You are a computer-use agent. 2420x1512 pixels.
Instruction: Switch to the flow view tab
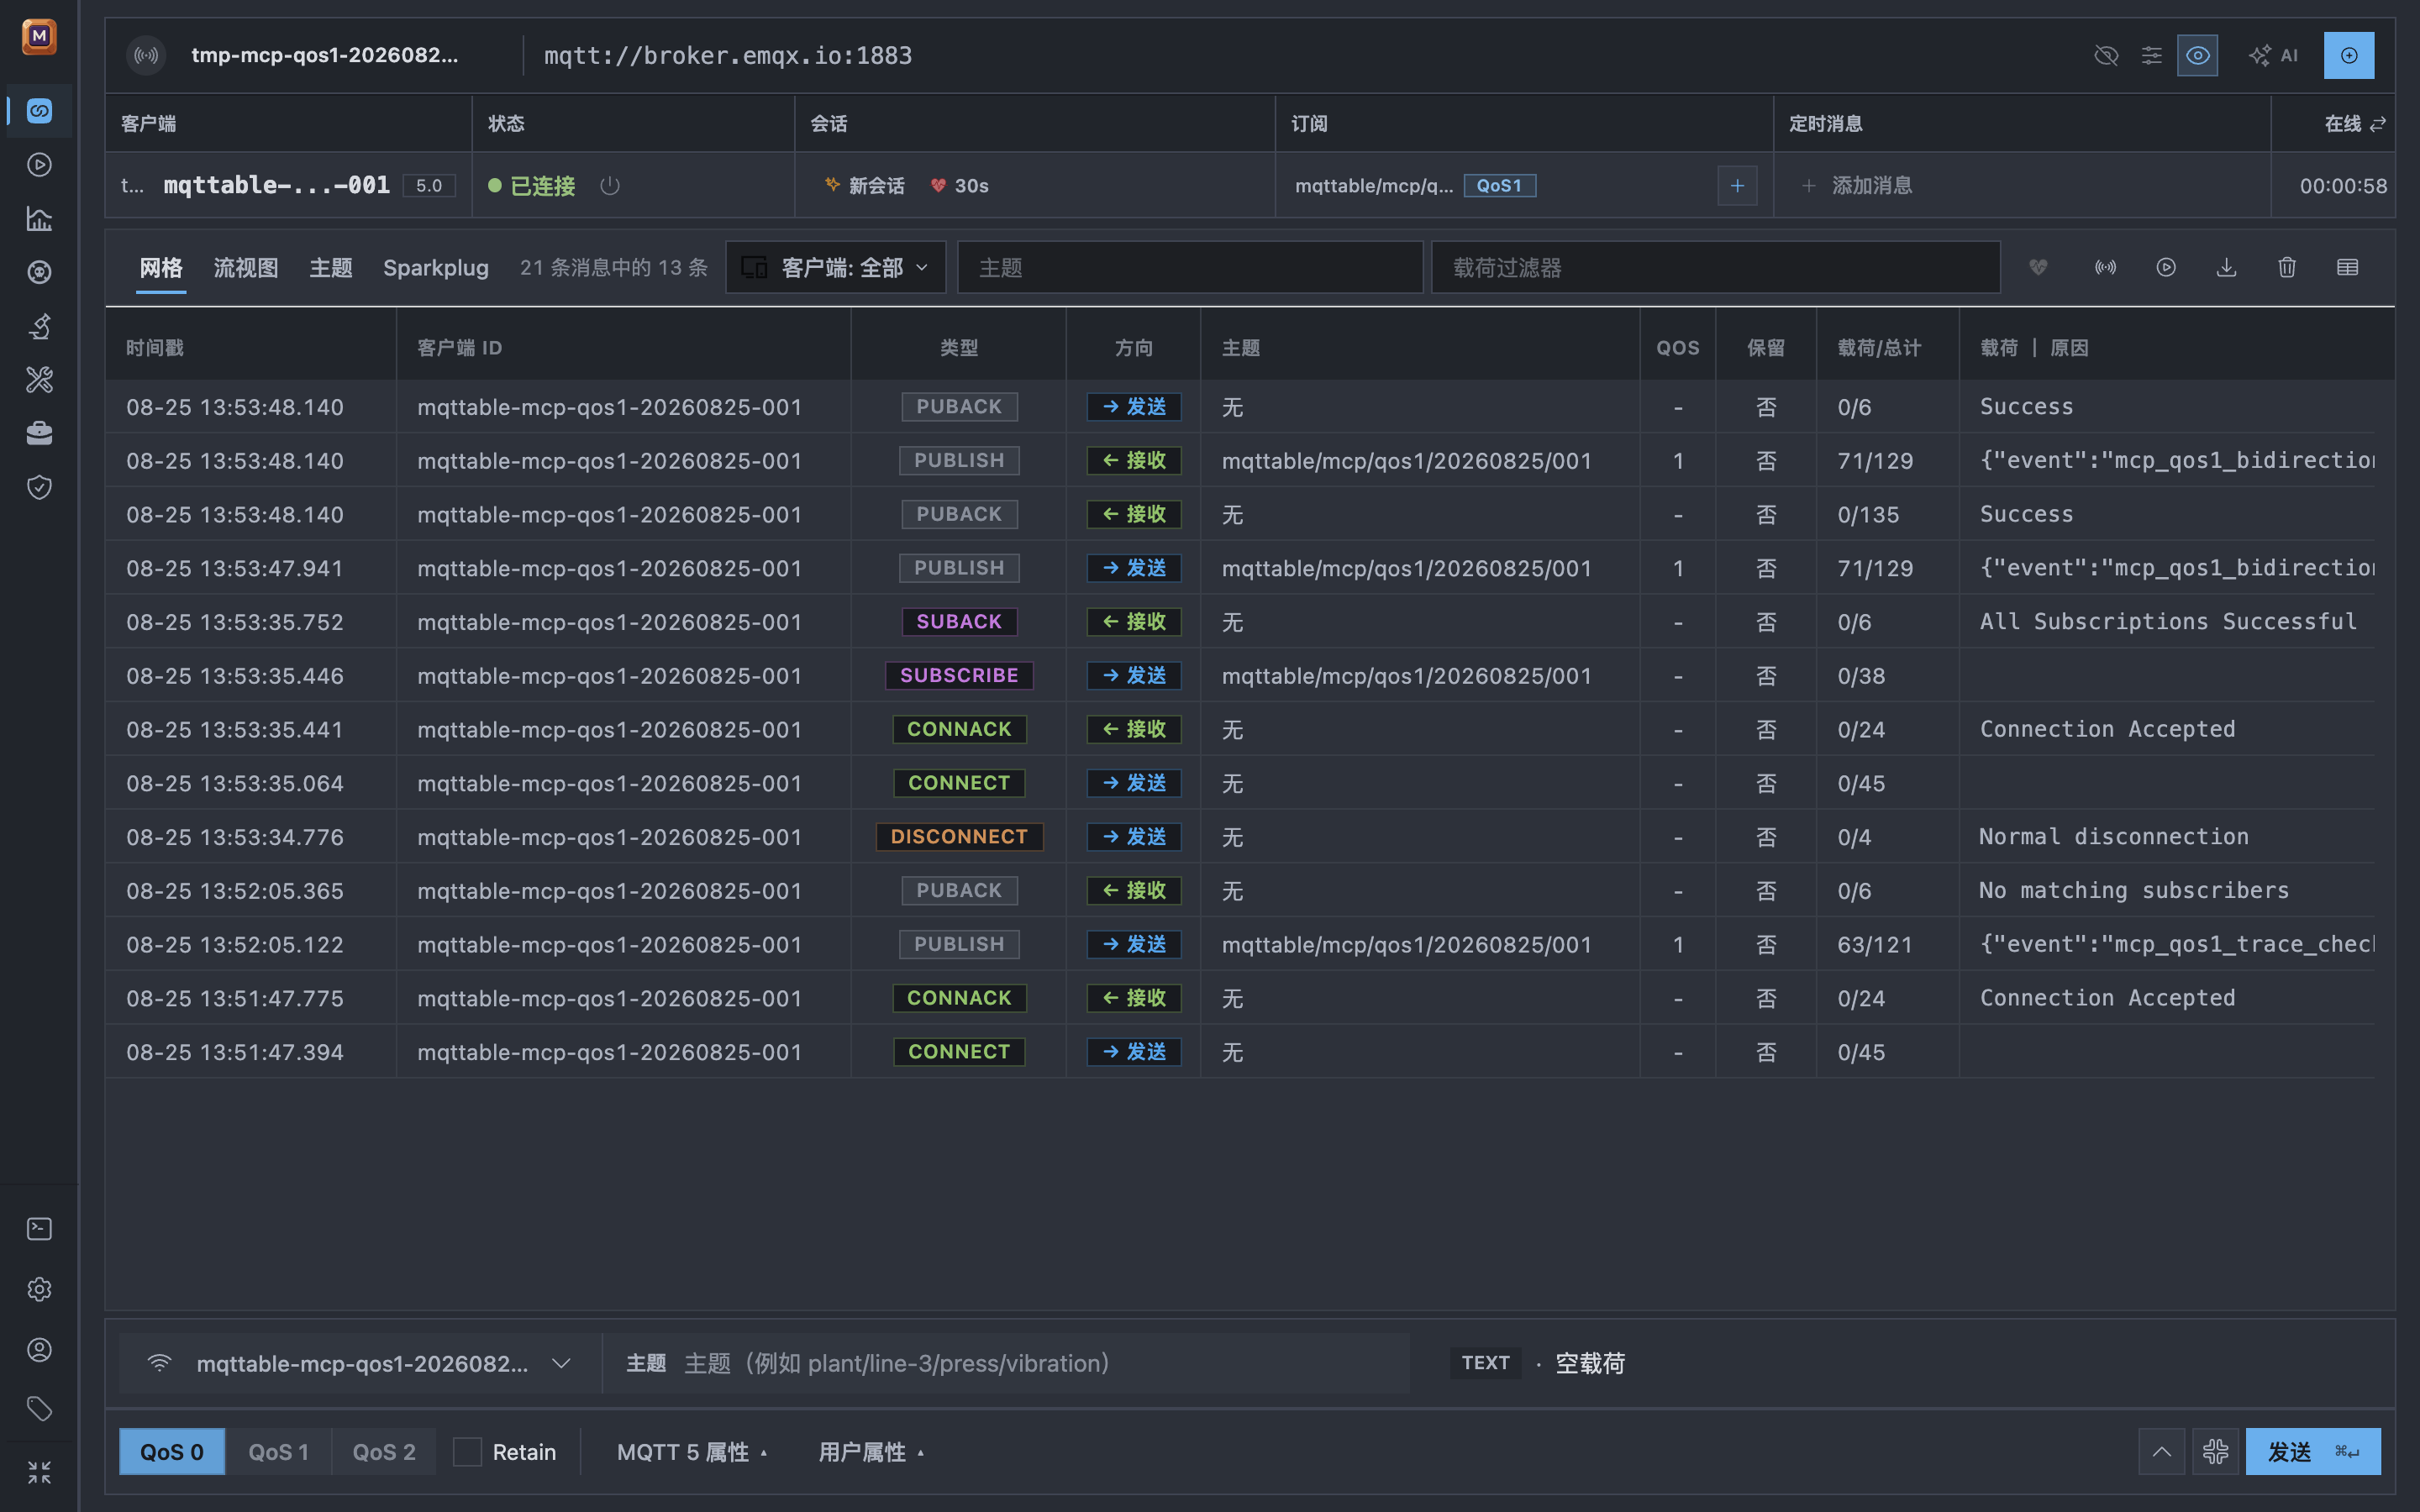pyautogui.click(x=246, y=267)
